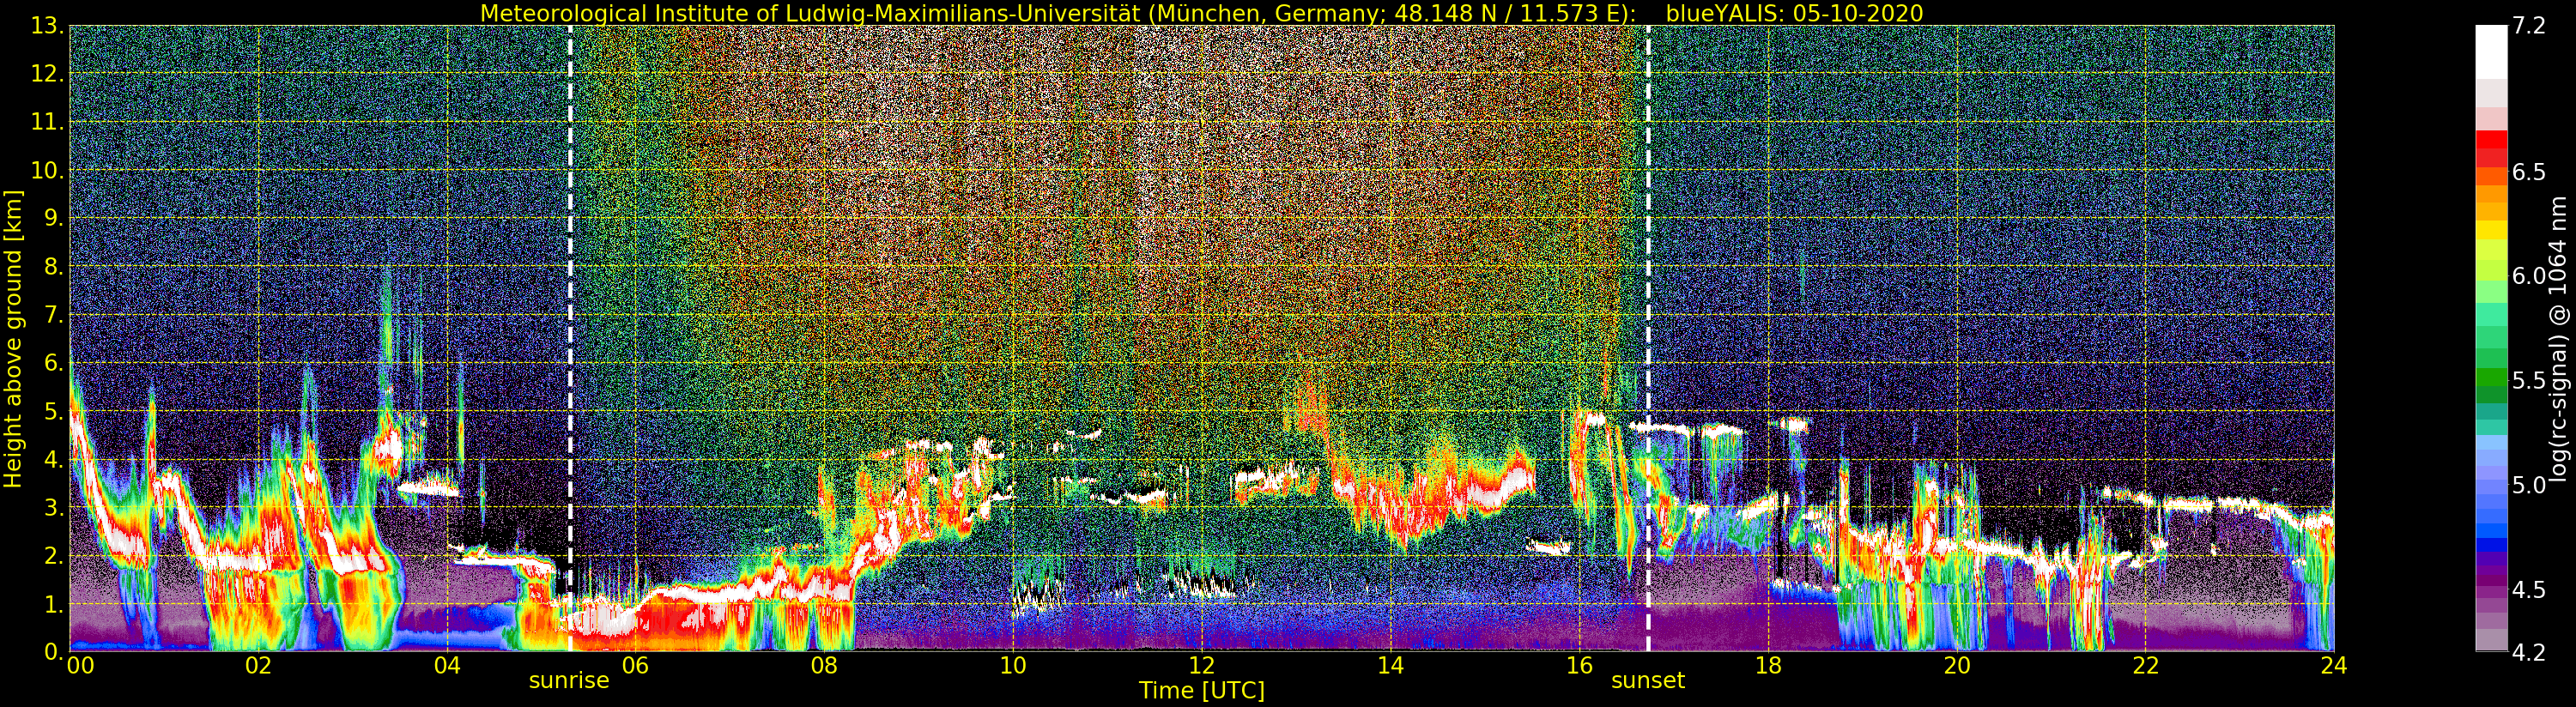Viewport: 2576px width, 707px height.
Task: Click the time axis tick label '16'
Action: click(1579, 666)
